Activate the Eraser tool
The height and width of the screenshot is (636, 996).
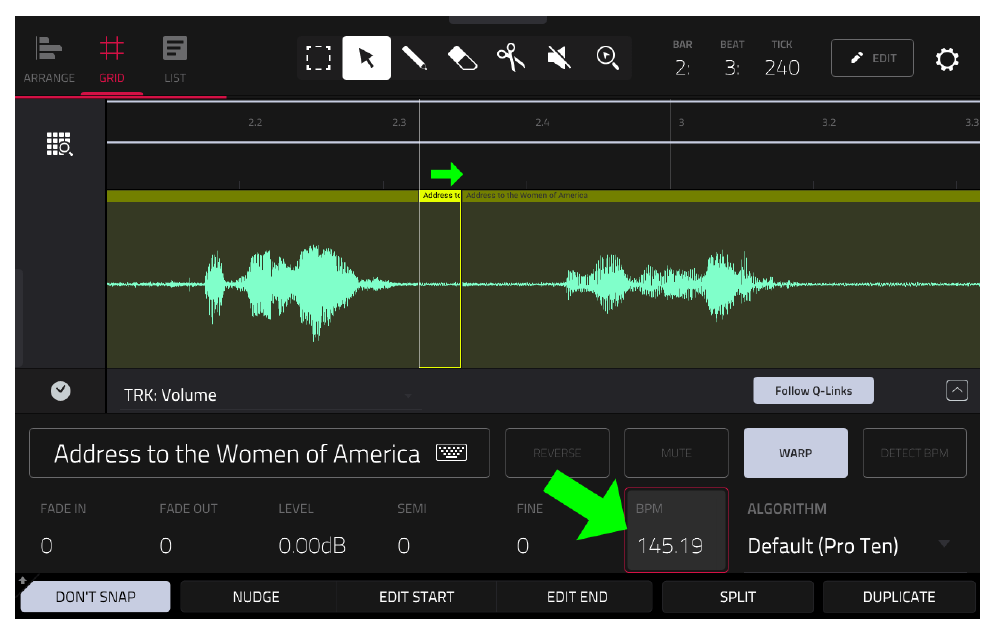pyautogui.click(x=462, y=58)
